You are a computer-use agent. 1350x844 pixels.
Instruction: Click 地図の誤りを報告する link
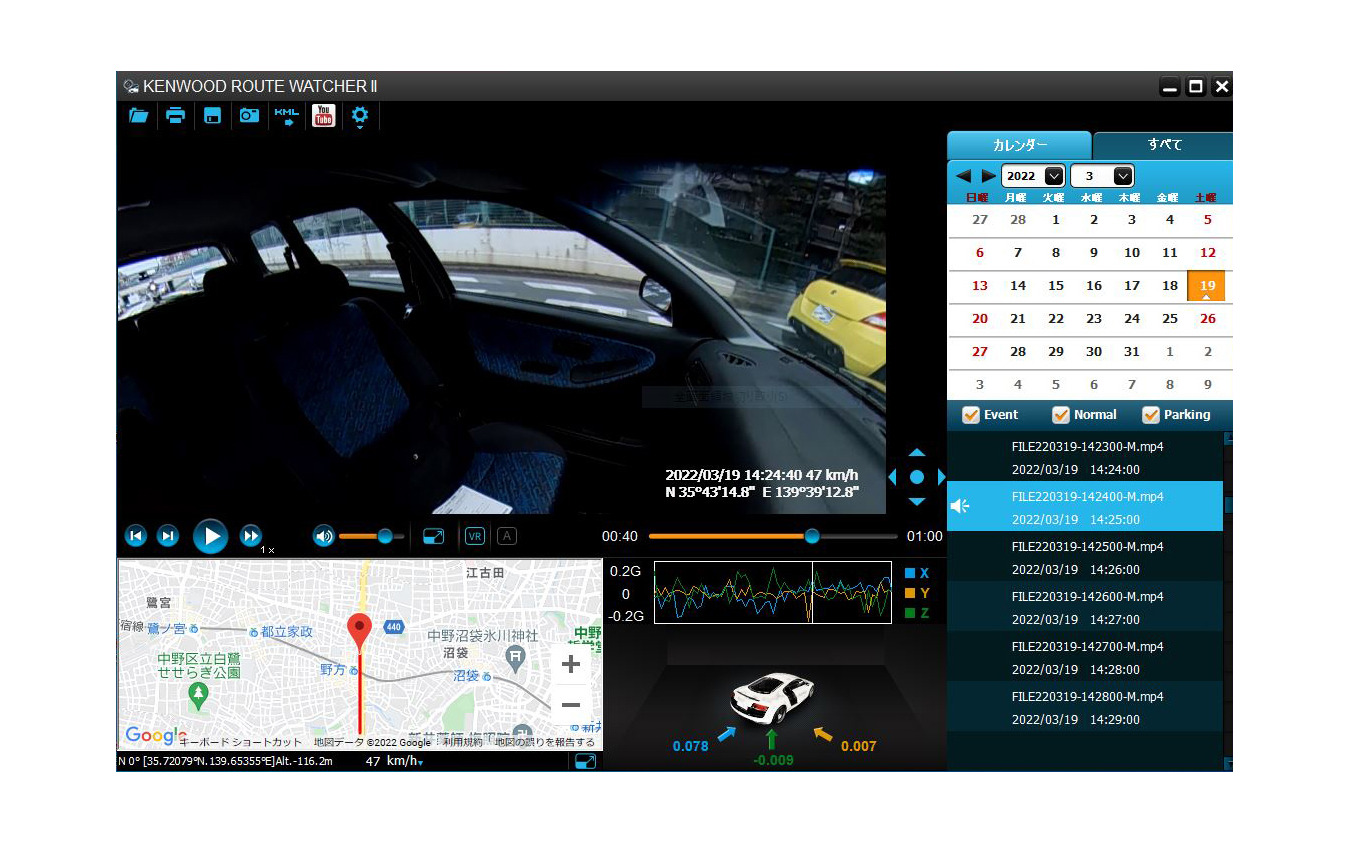coord(545,742)
